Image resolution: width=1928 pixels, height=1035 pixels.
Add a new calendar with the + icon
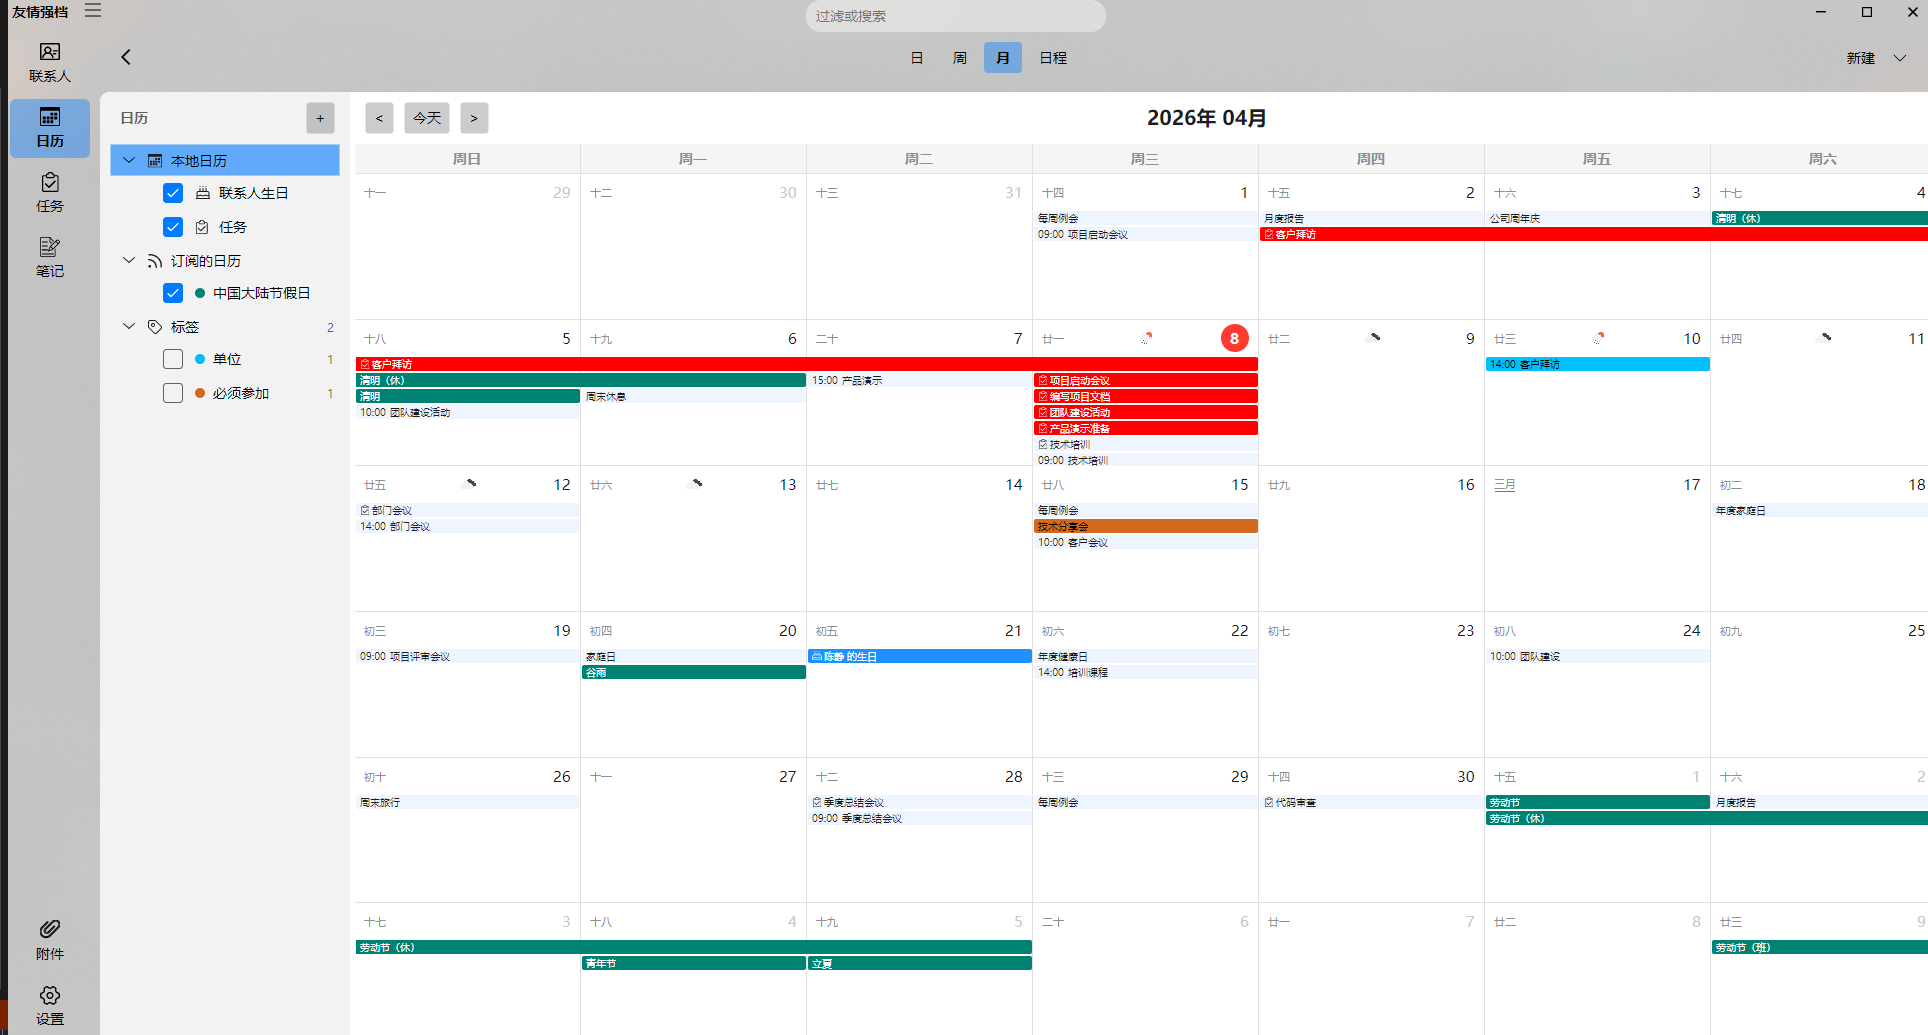pos(320,118)
